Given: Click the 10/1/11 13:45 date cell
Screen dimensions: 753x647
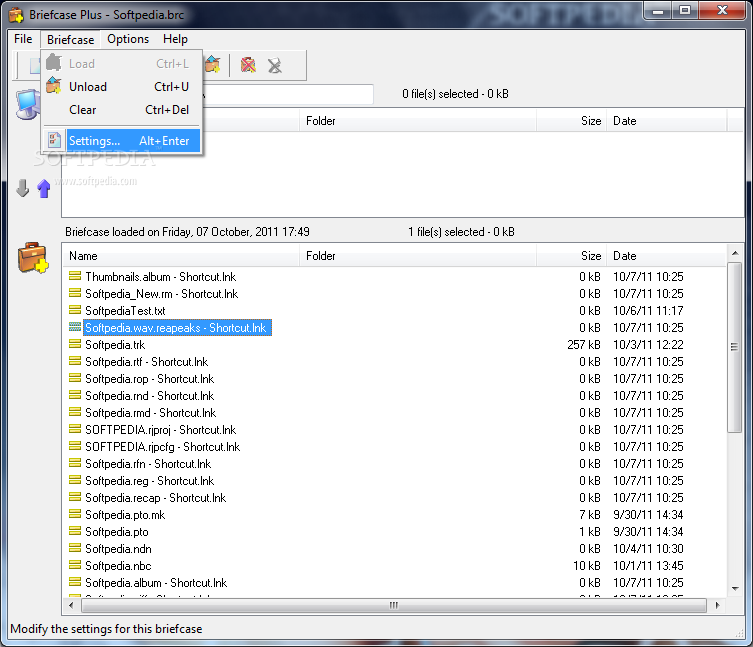Looking at the screenshot, I should coord(648,565).
